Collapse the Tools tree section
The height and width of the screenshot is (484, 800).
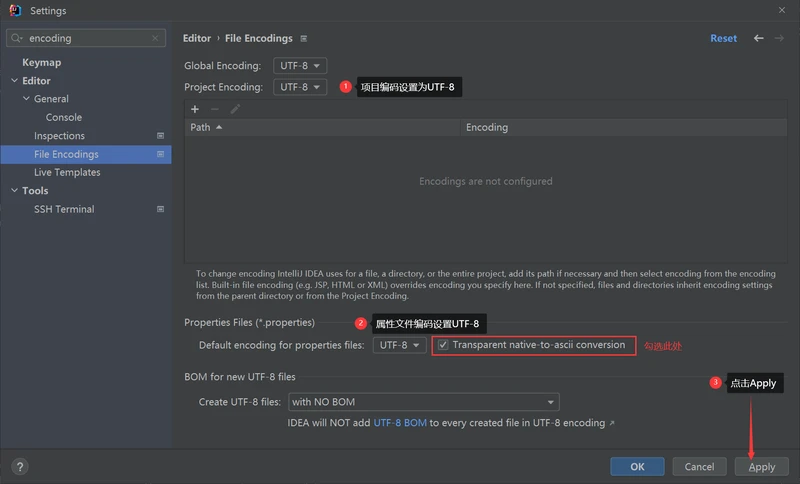click(x=13, y=191)
